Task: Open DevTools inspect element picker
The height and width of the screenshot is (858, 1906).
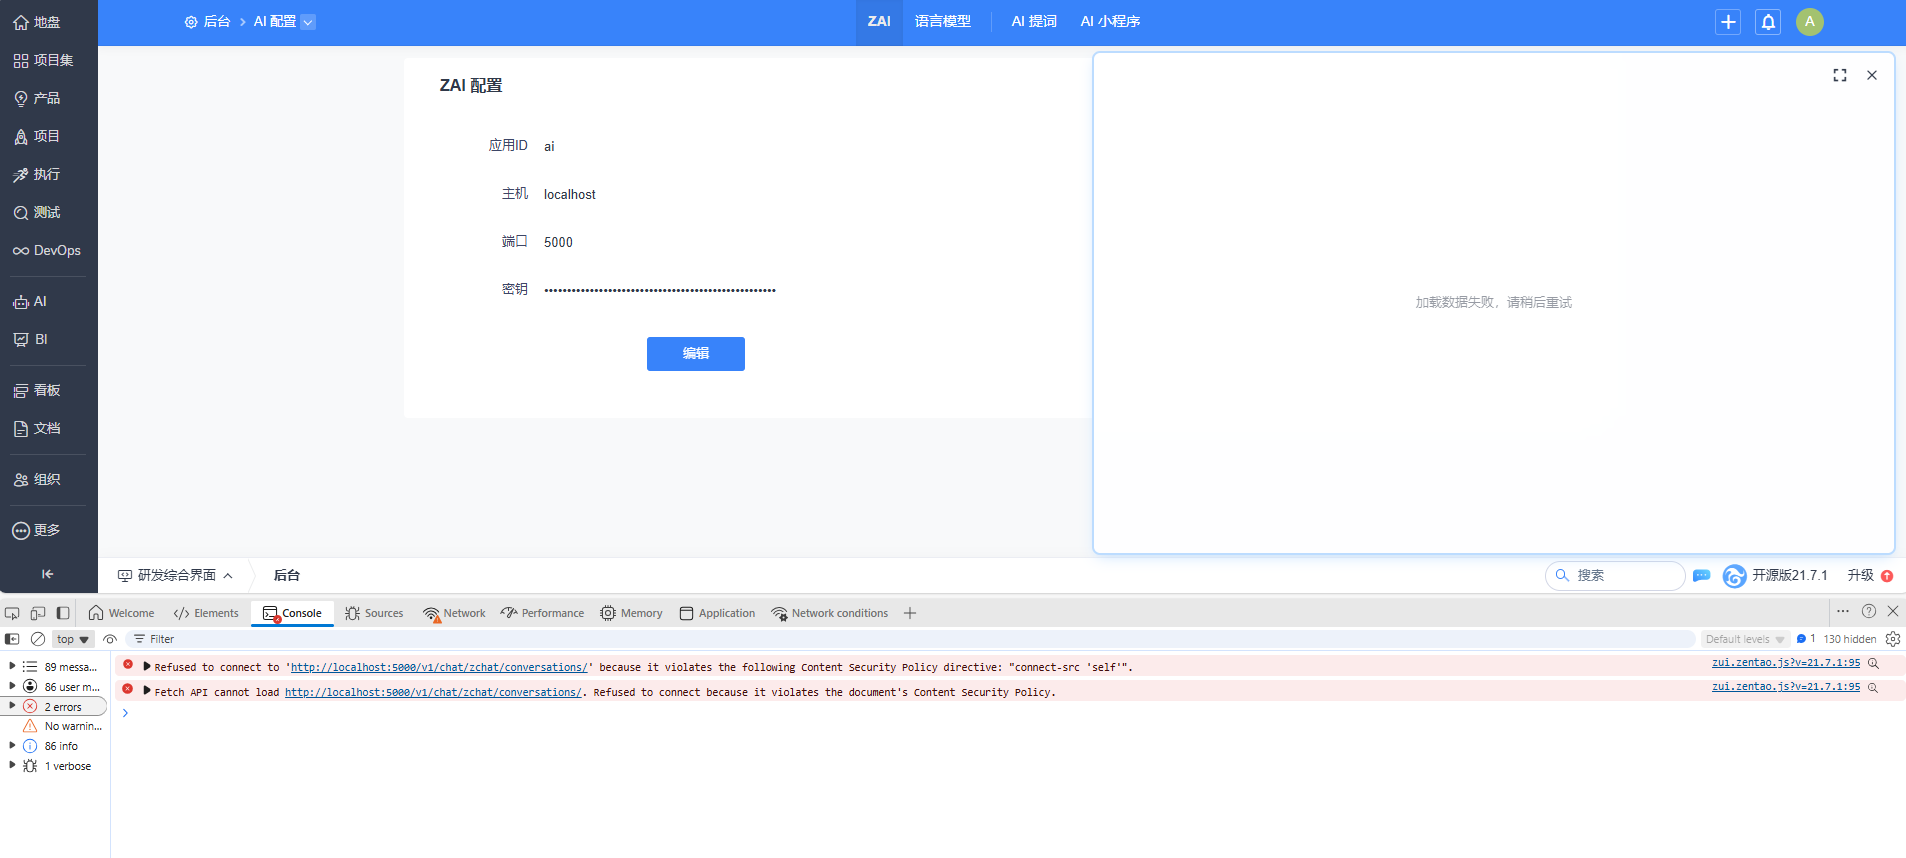Action: (12, 613)
